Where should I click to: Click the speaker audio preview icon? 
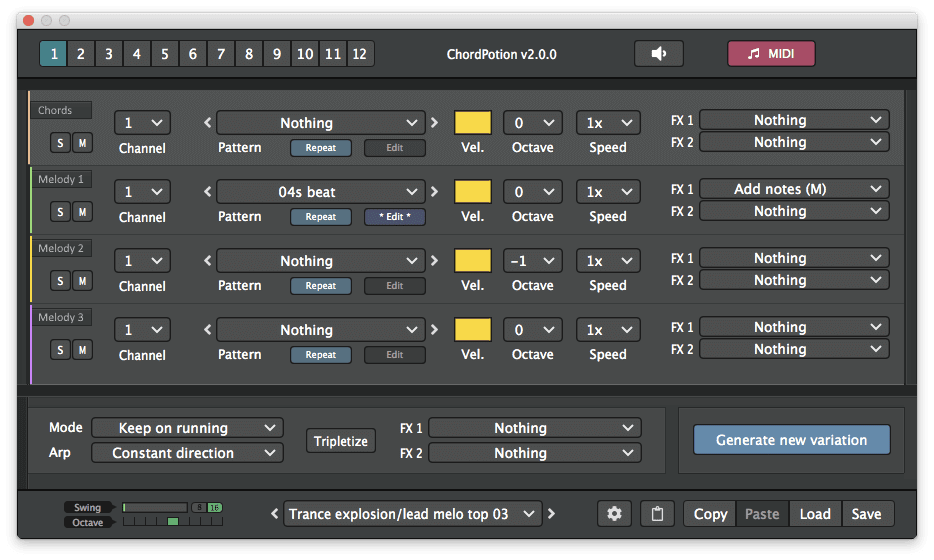(659, 54)
